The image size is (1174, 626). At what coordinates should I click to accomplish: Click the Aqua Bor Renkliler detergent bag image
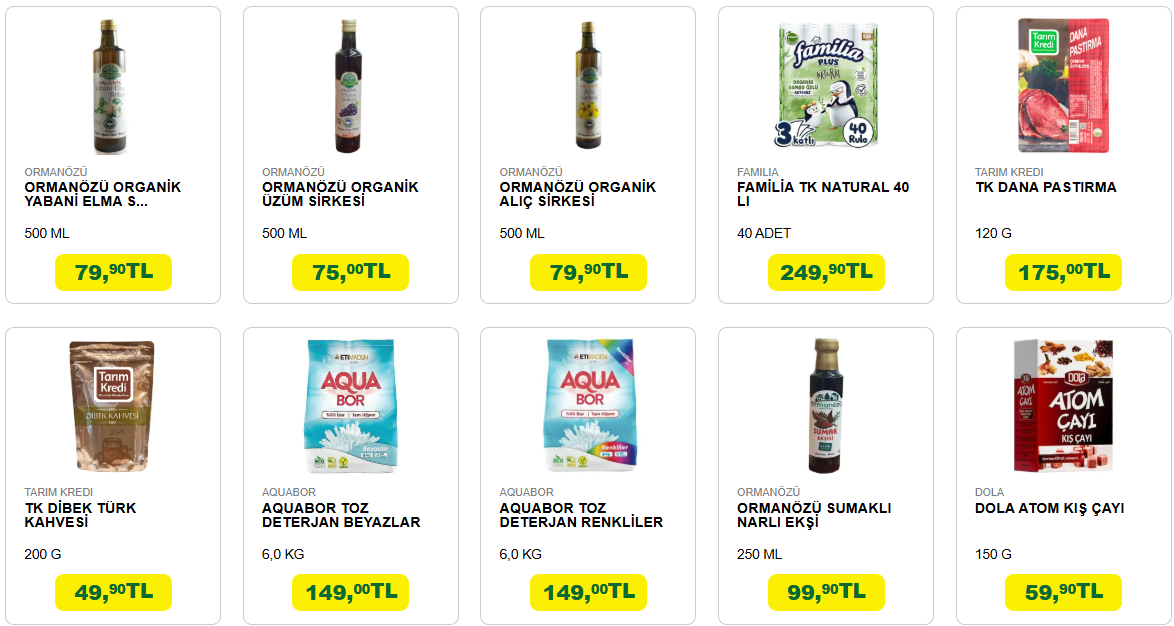click(588, 405)
